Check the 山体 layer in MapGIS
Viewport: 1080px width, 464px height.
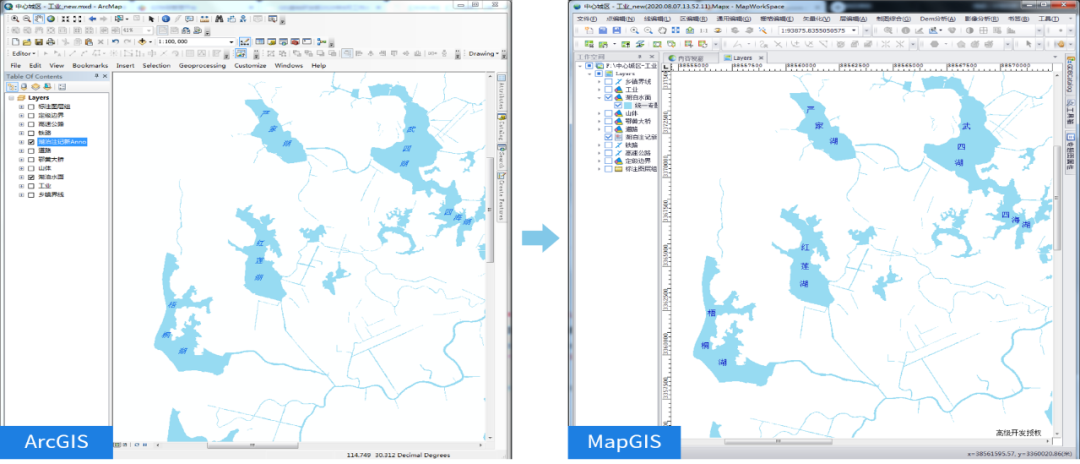(608, 113)
